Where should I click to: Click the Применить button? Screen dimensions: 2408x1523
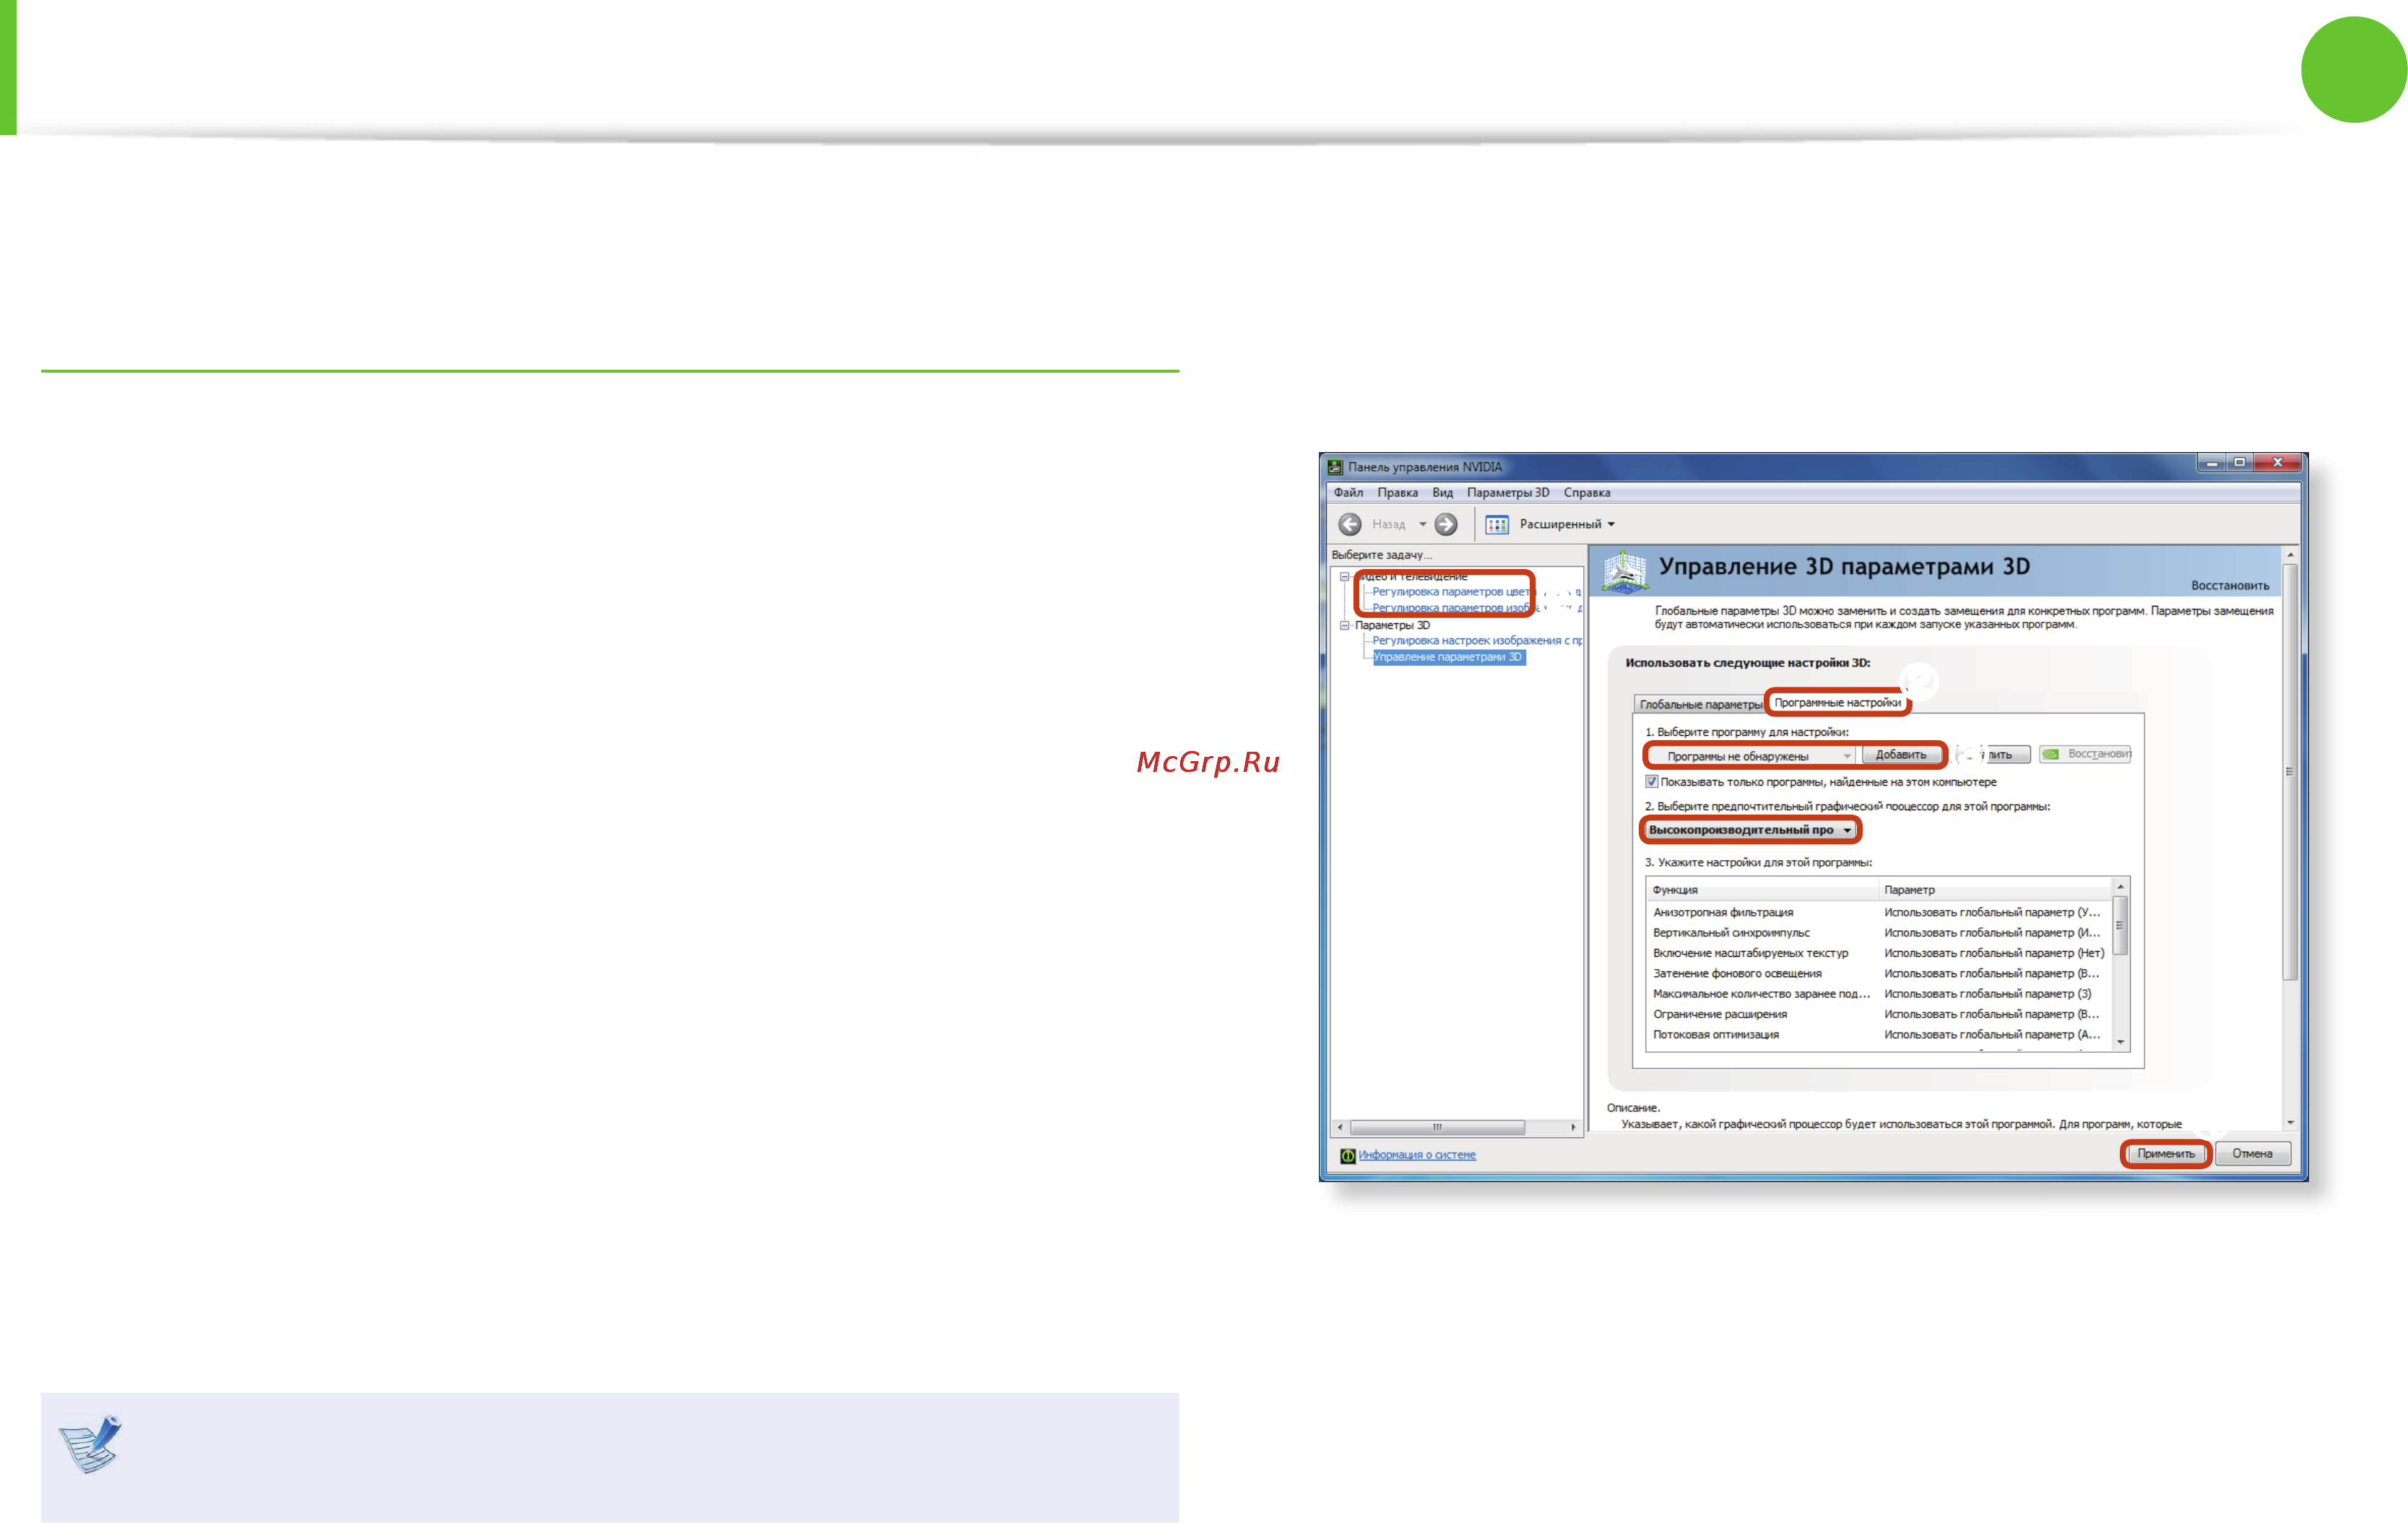tap(2166, 1154)
